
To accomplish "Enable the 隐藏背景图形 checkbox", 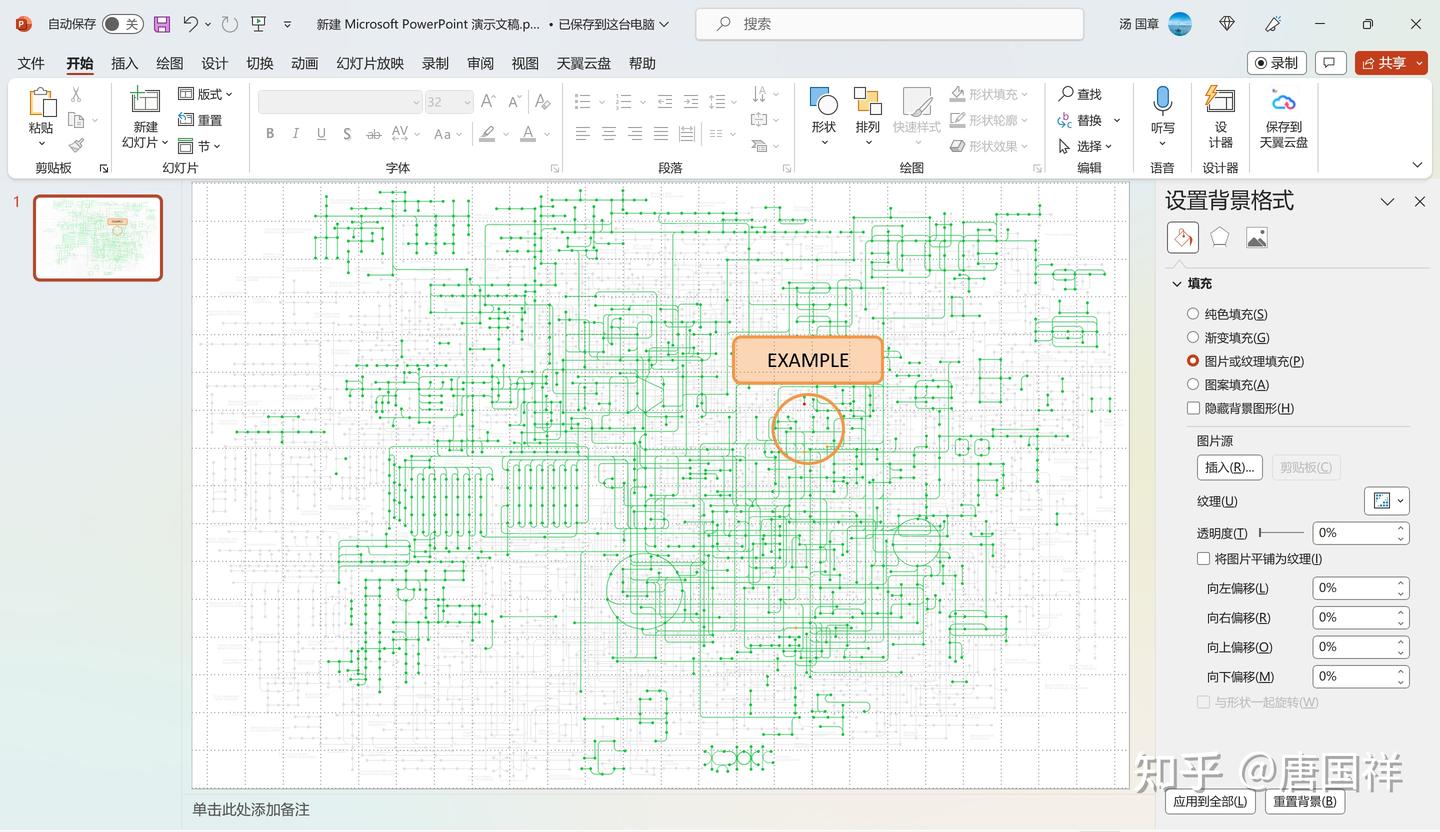I will click(1193, 407).
